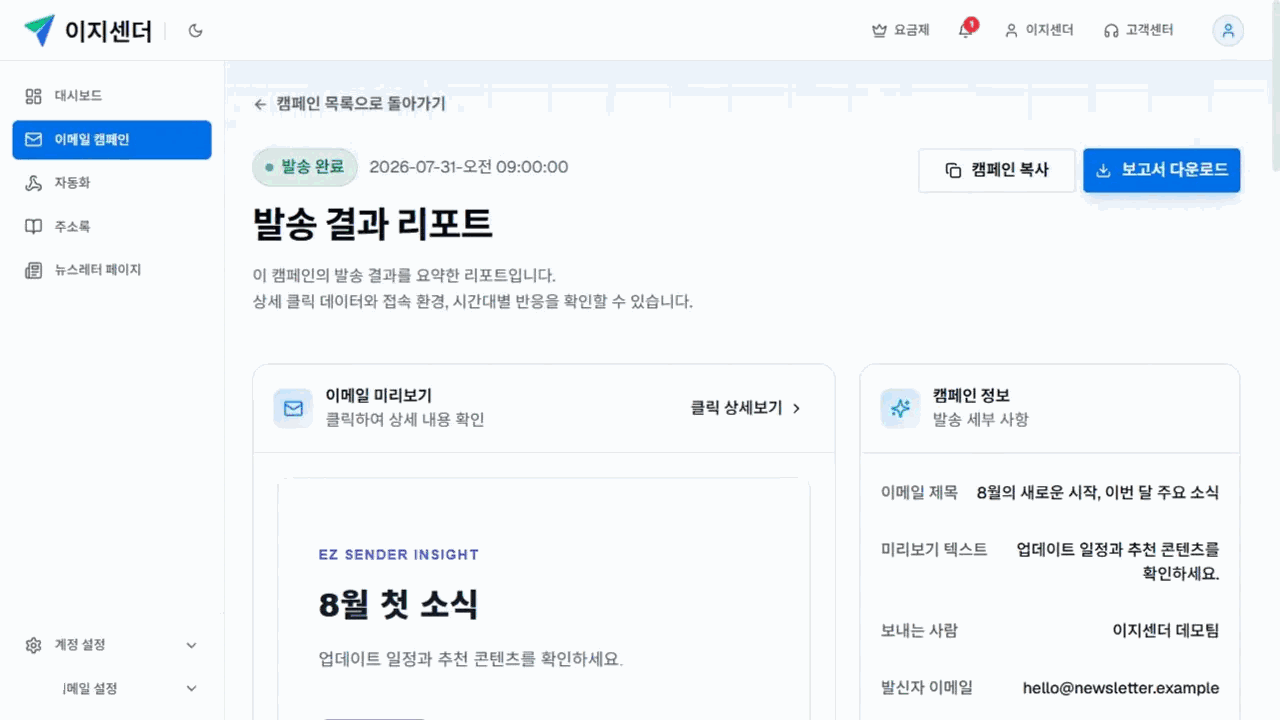The image size is (1280, 720).
Task: Click the 계정 설정 gear icon
Action: tap(33, 645)
